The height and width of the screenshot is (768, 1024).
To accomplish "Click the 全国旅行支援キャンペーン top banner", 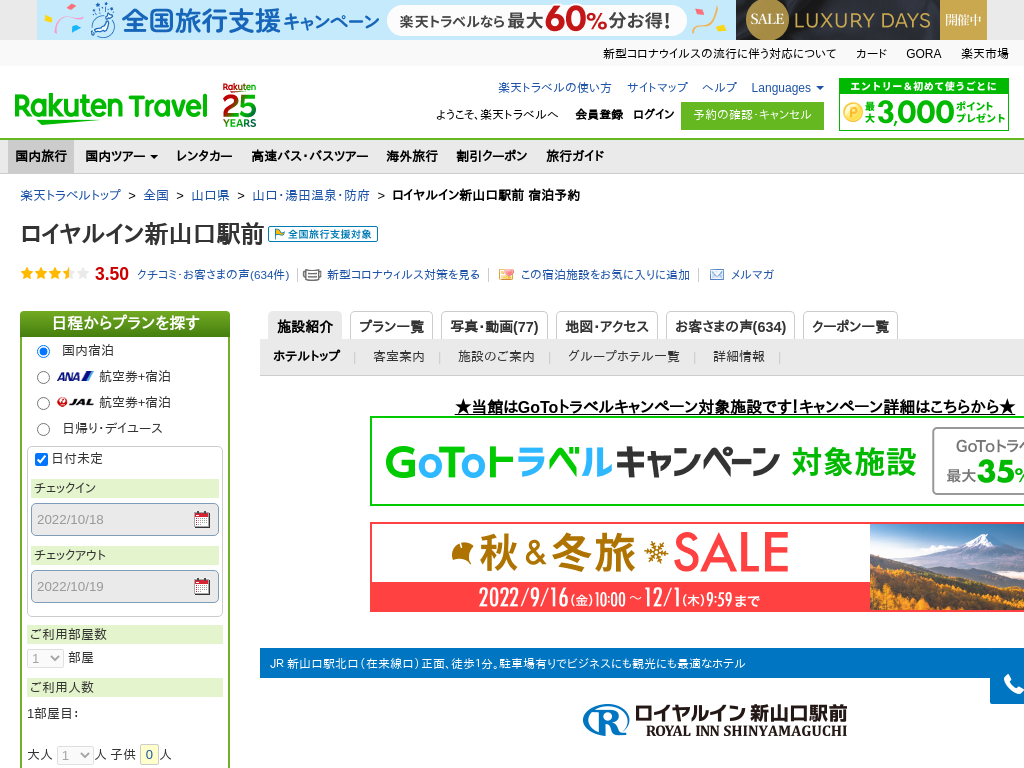I will (386, 20).
